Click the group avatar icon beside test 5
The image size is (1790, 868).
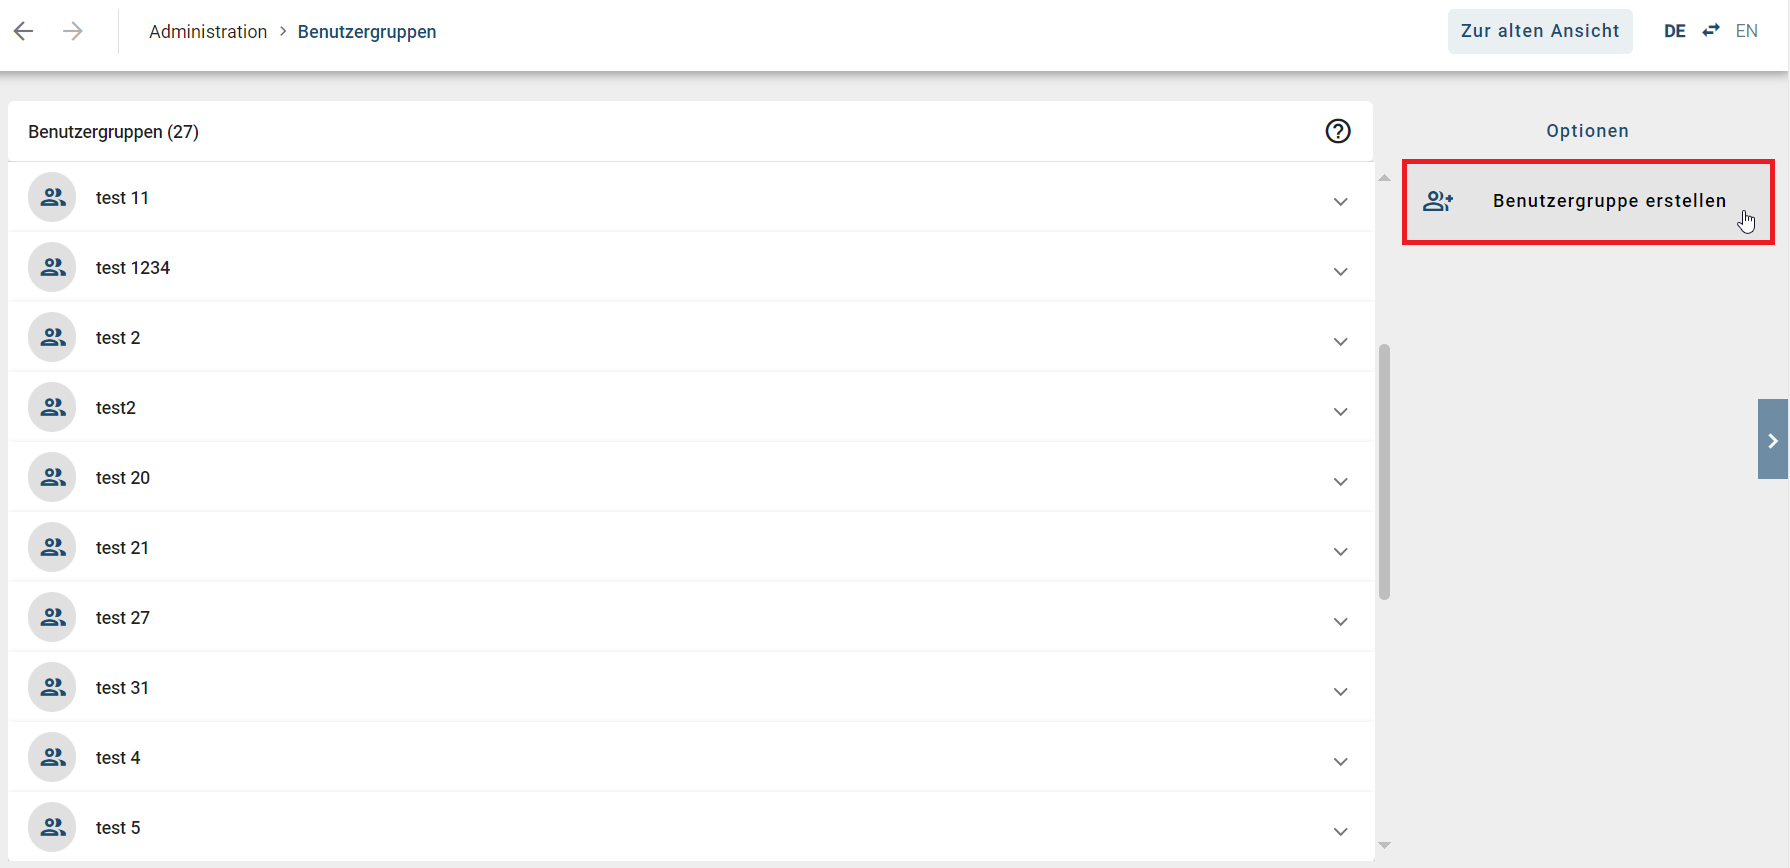[x=52, y=827]
